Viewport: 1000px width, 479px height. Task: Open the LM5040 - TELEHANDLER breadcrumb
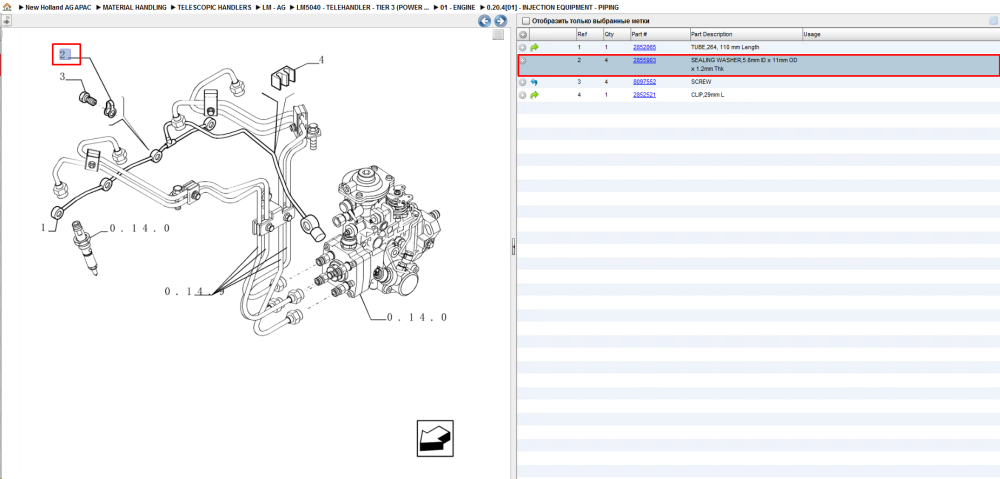(363, 7)
